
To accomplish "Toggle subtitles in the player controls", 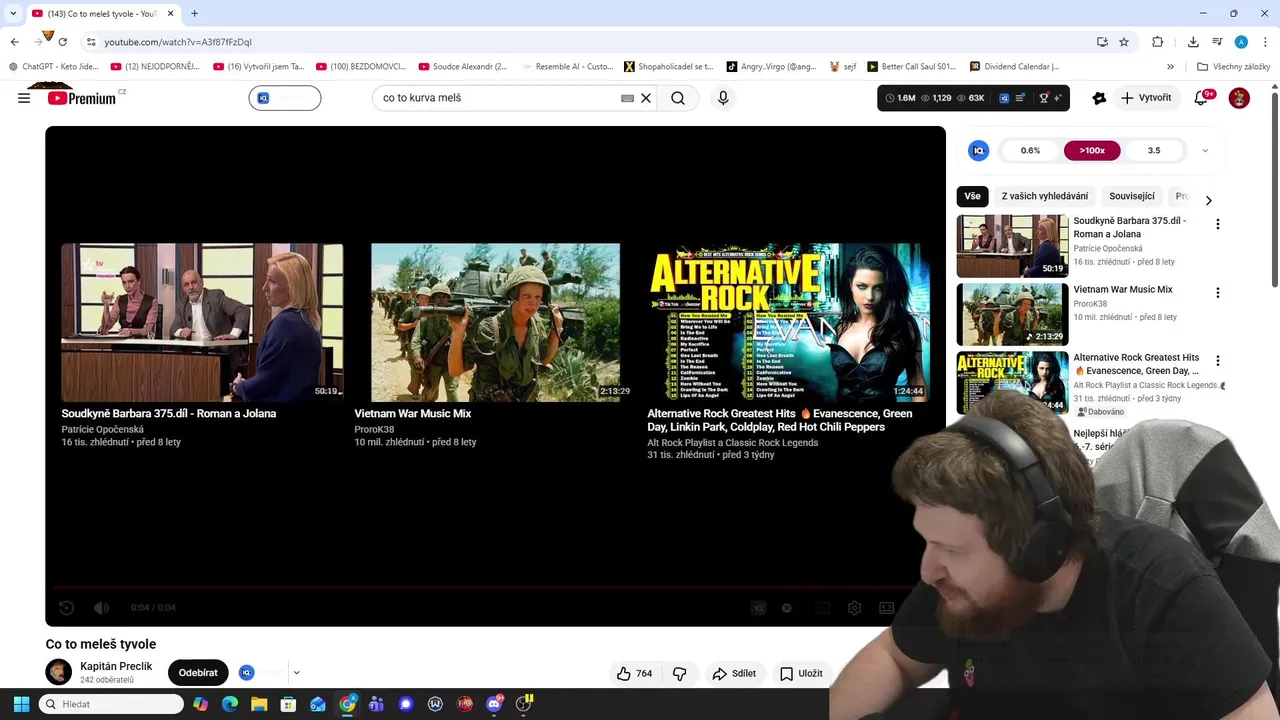I will [822, 607].
